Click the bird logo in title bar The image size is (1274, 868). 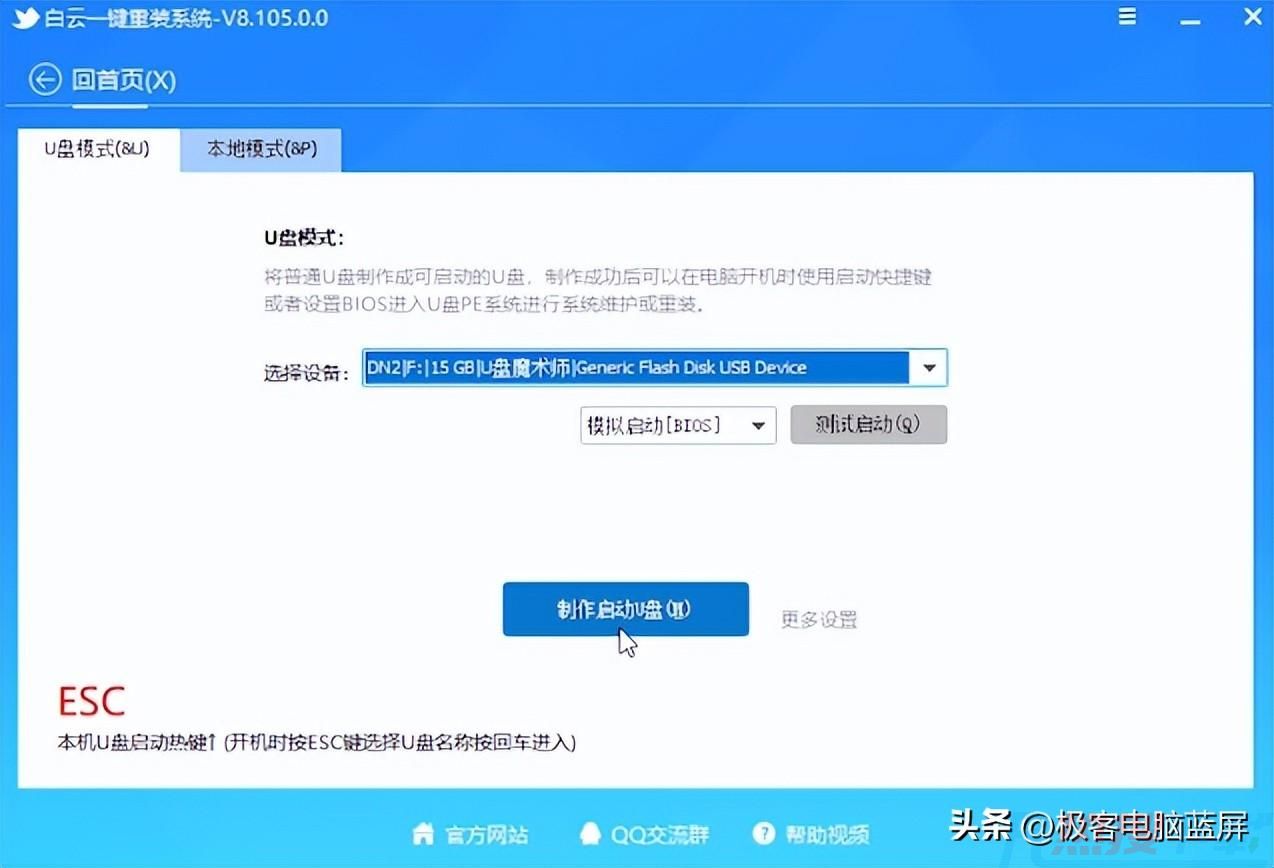(26, 18)
